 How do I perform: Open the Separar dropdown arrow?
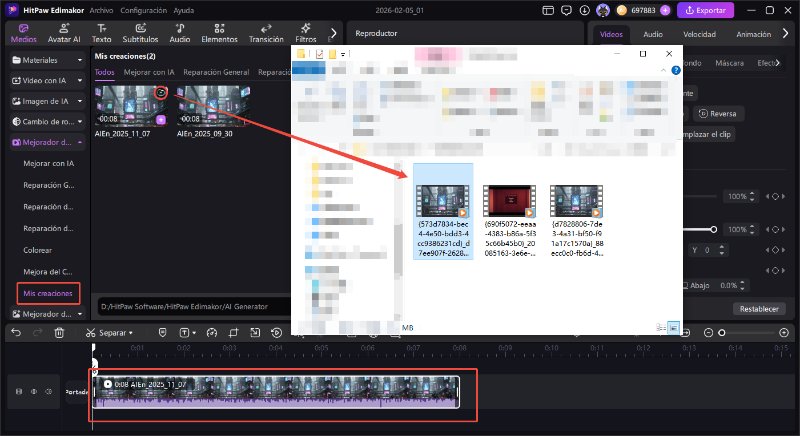[x=131, y=333]
